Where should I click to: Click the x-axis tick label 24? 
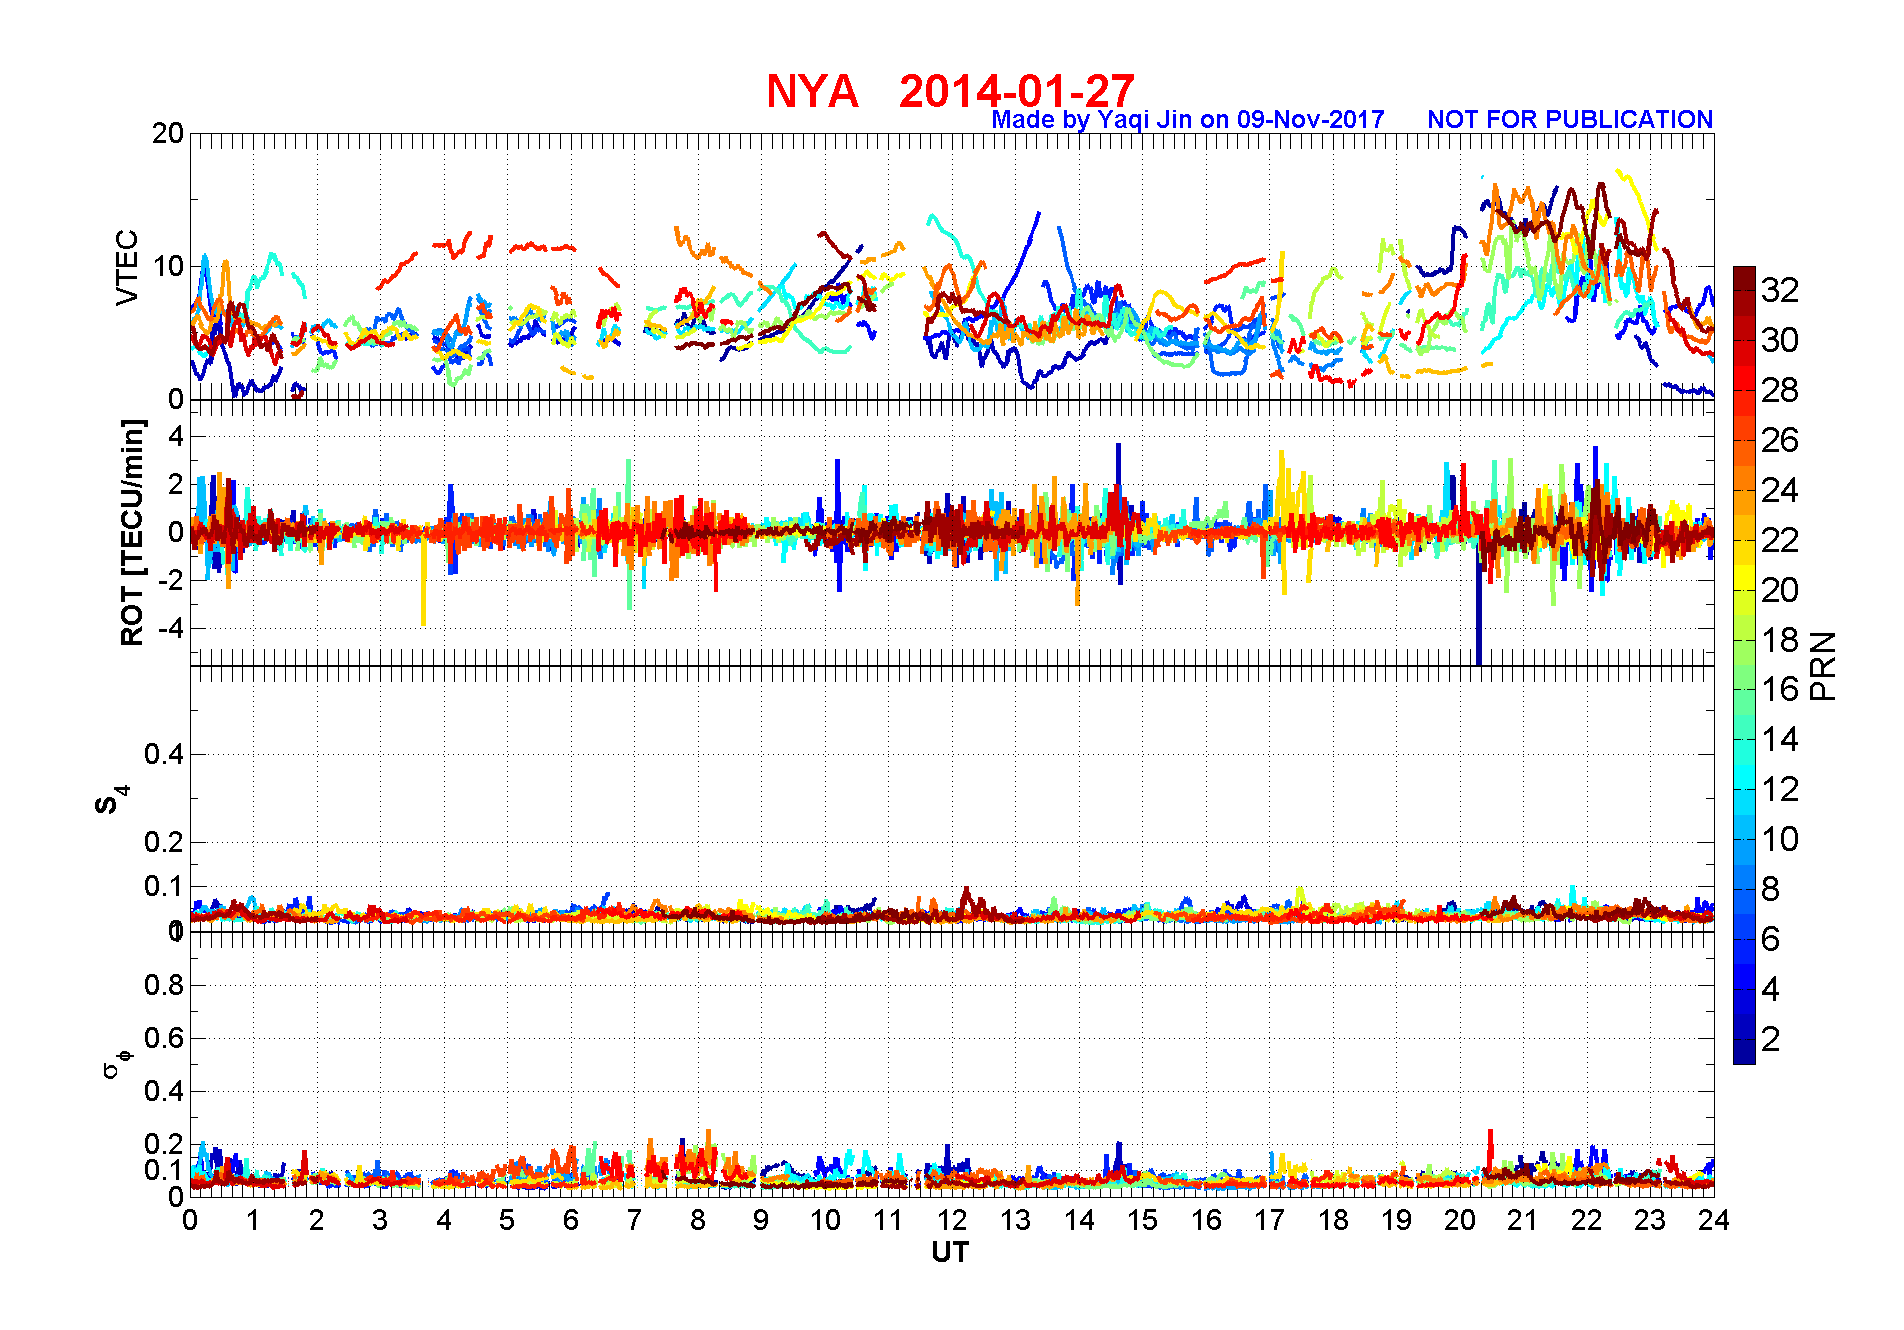pyautogui.click(x=1714, y=1220)
